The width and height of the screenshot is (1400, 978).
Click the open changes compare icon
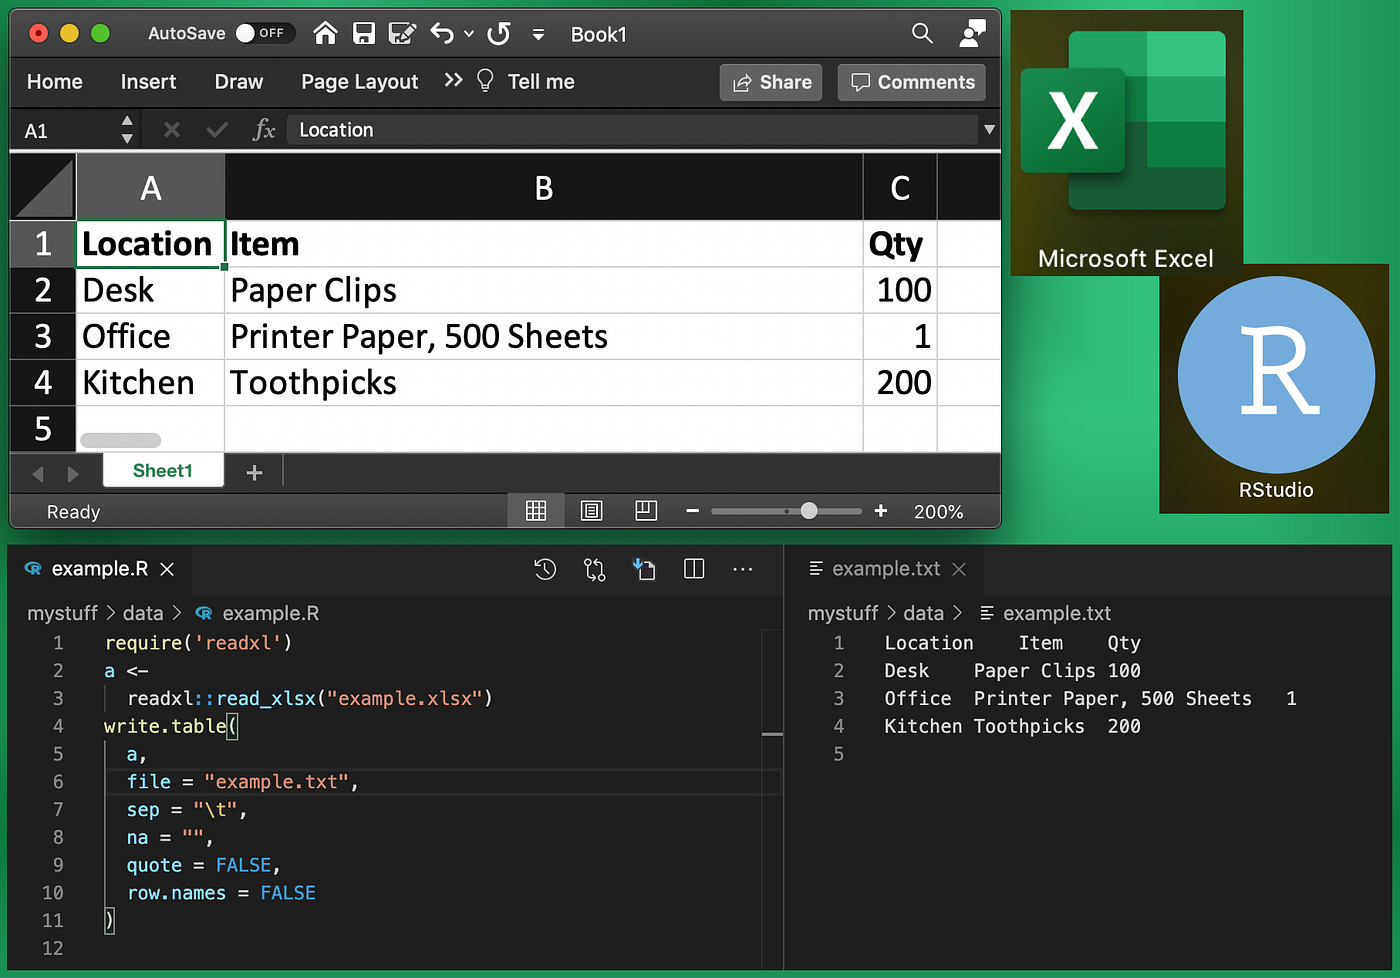[595, 569]
